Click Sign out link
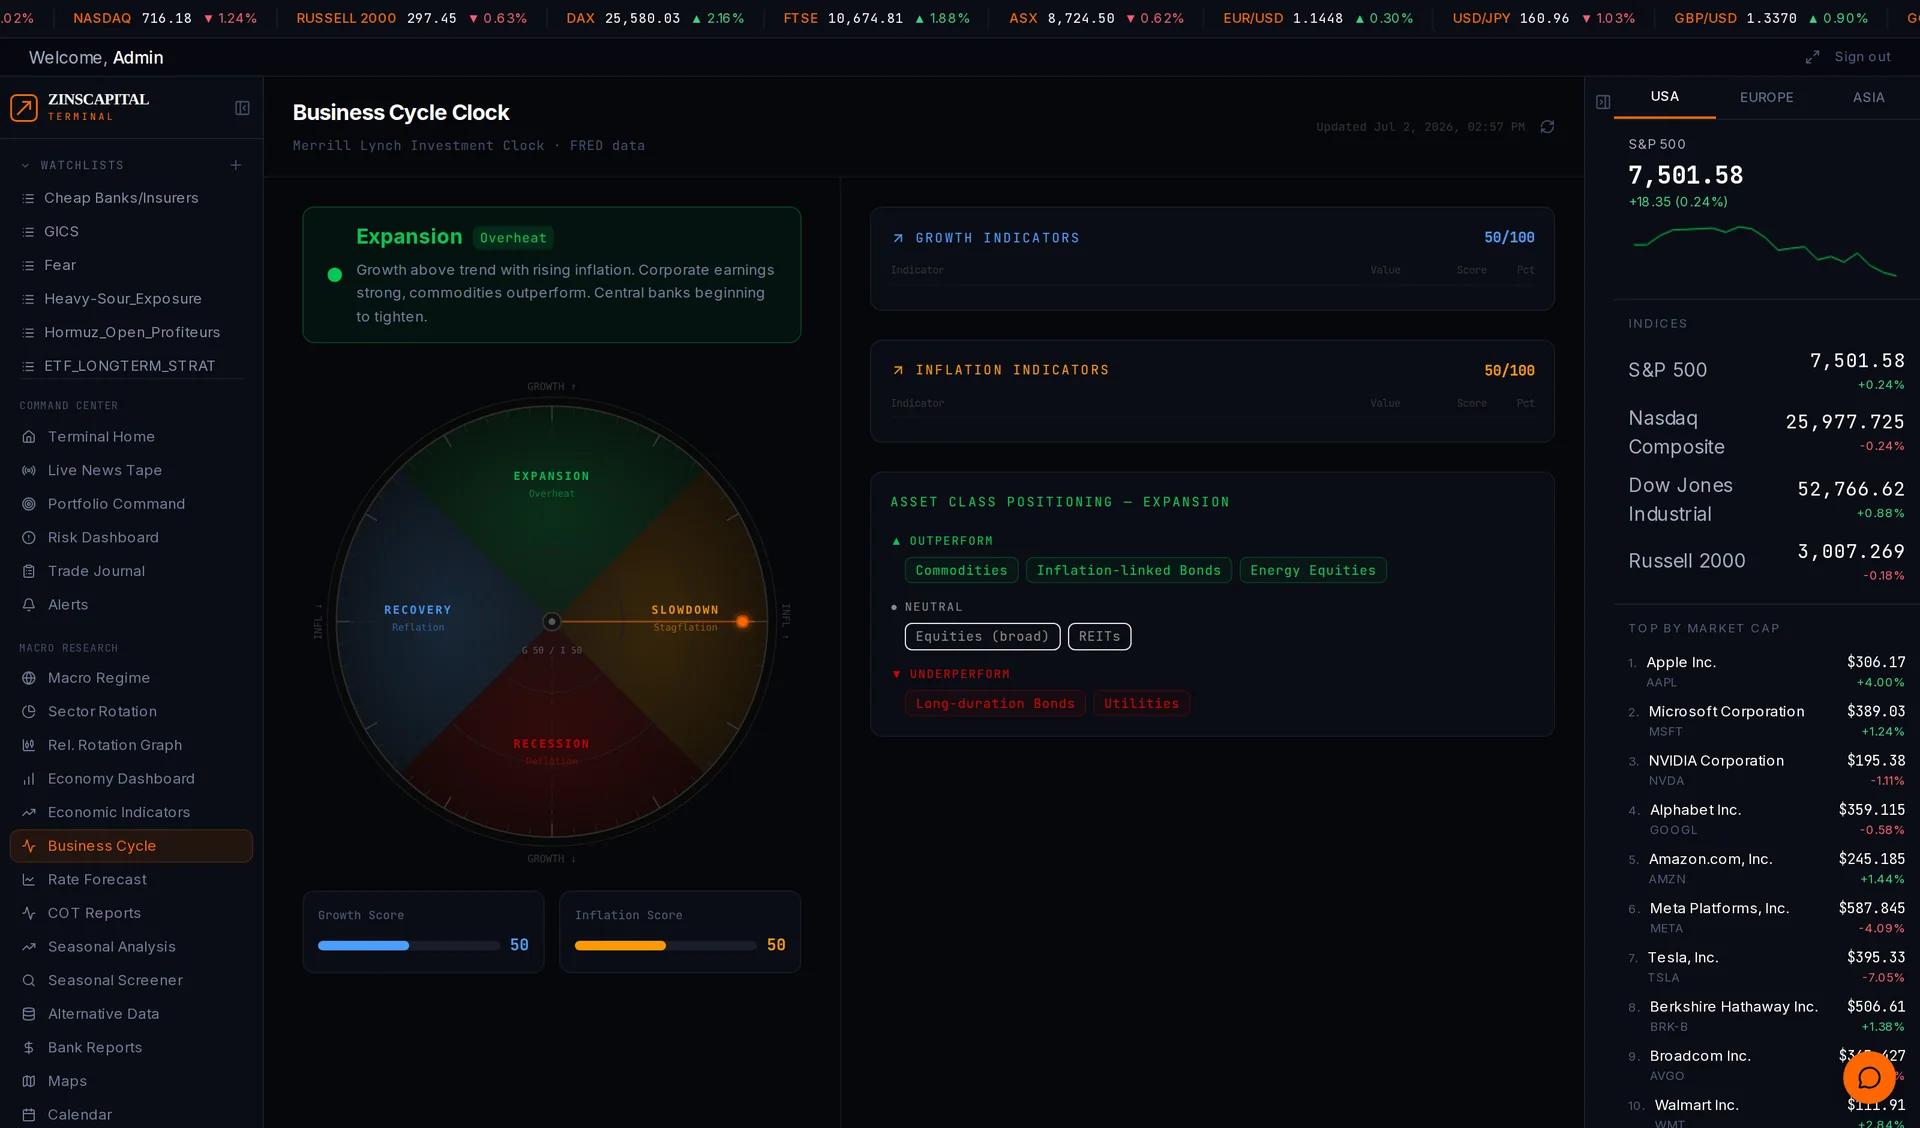 [1862, 57]
